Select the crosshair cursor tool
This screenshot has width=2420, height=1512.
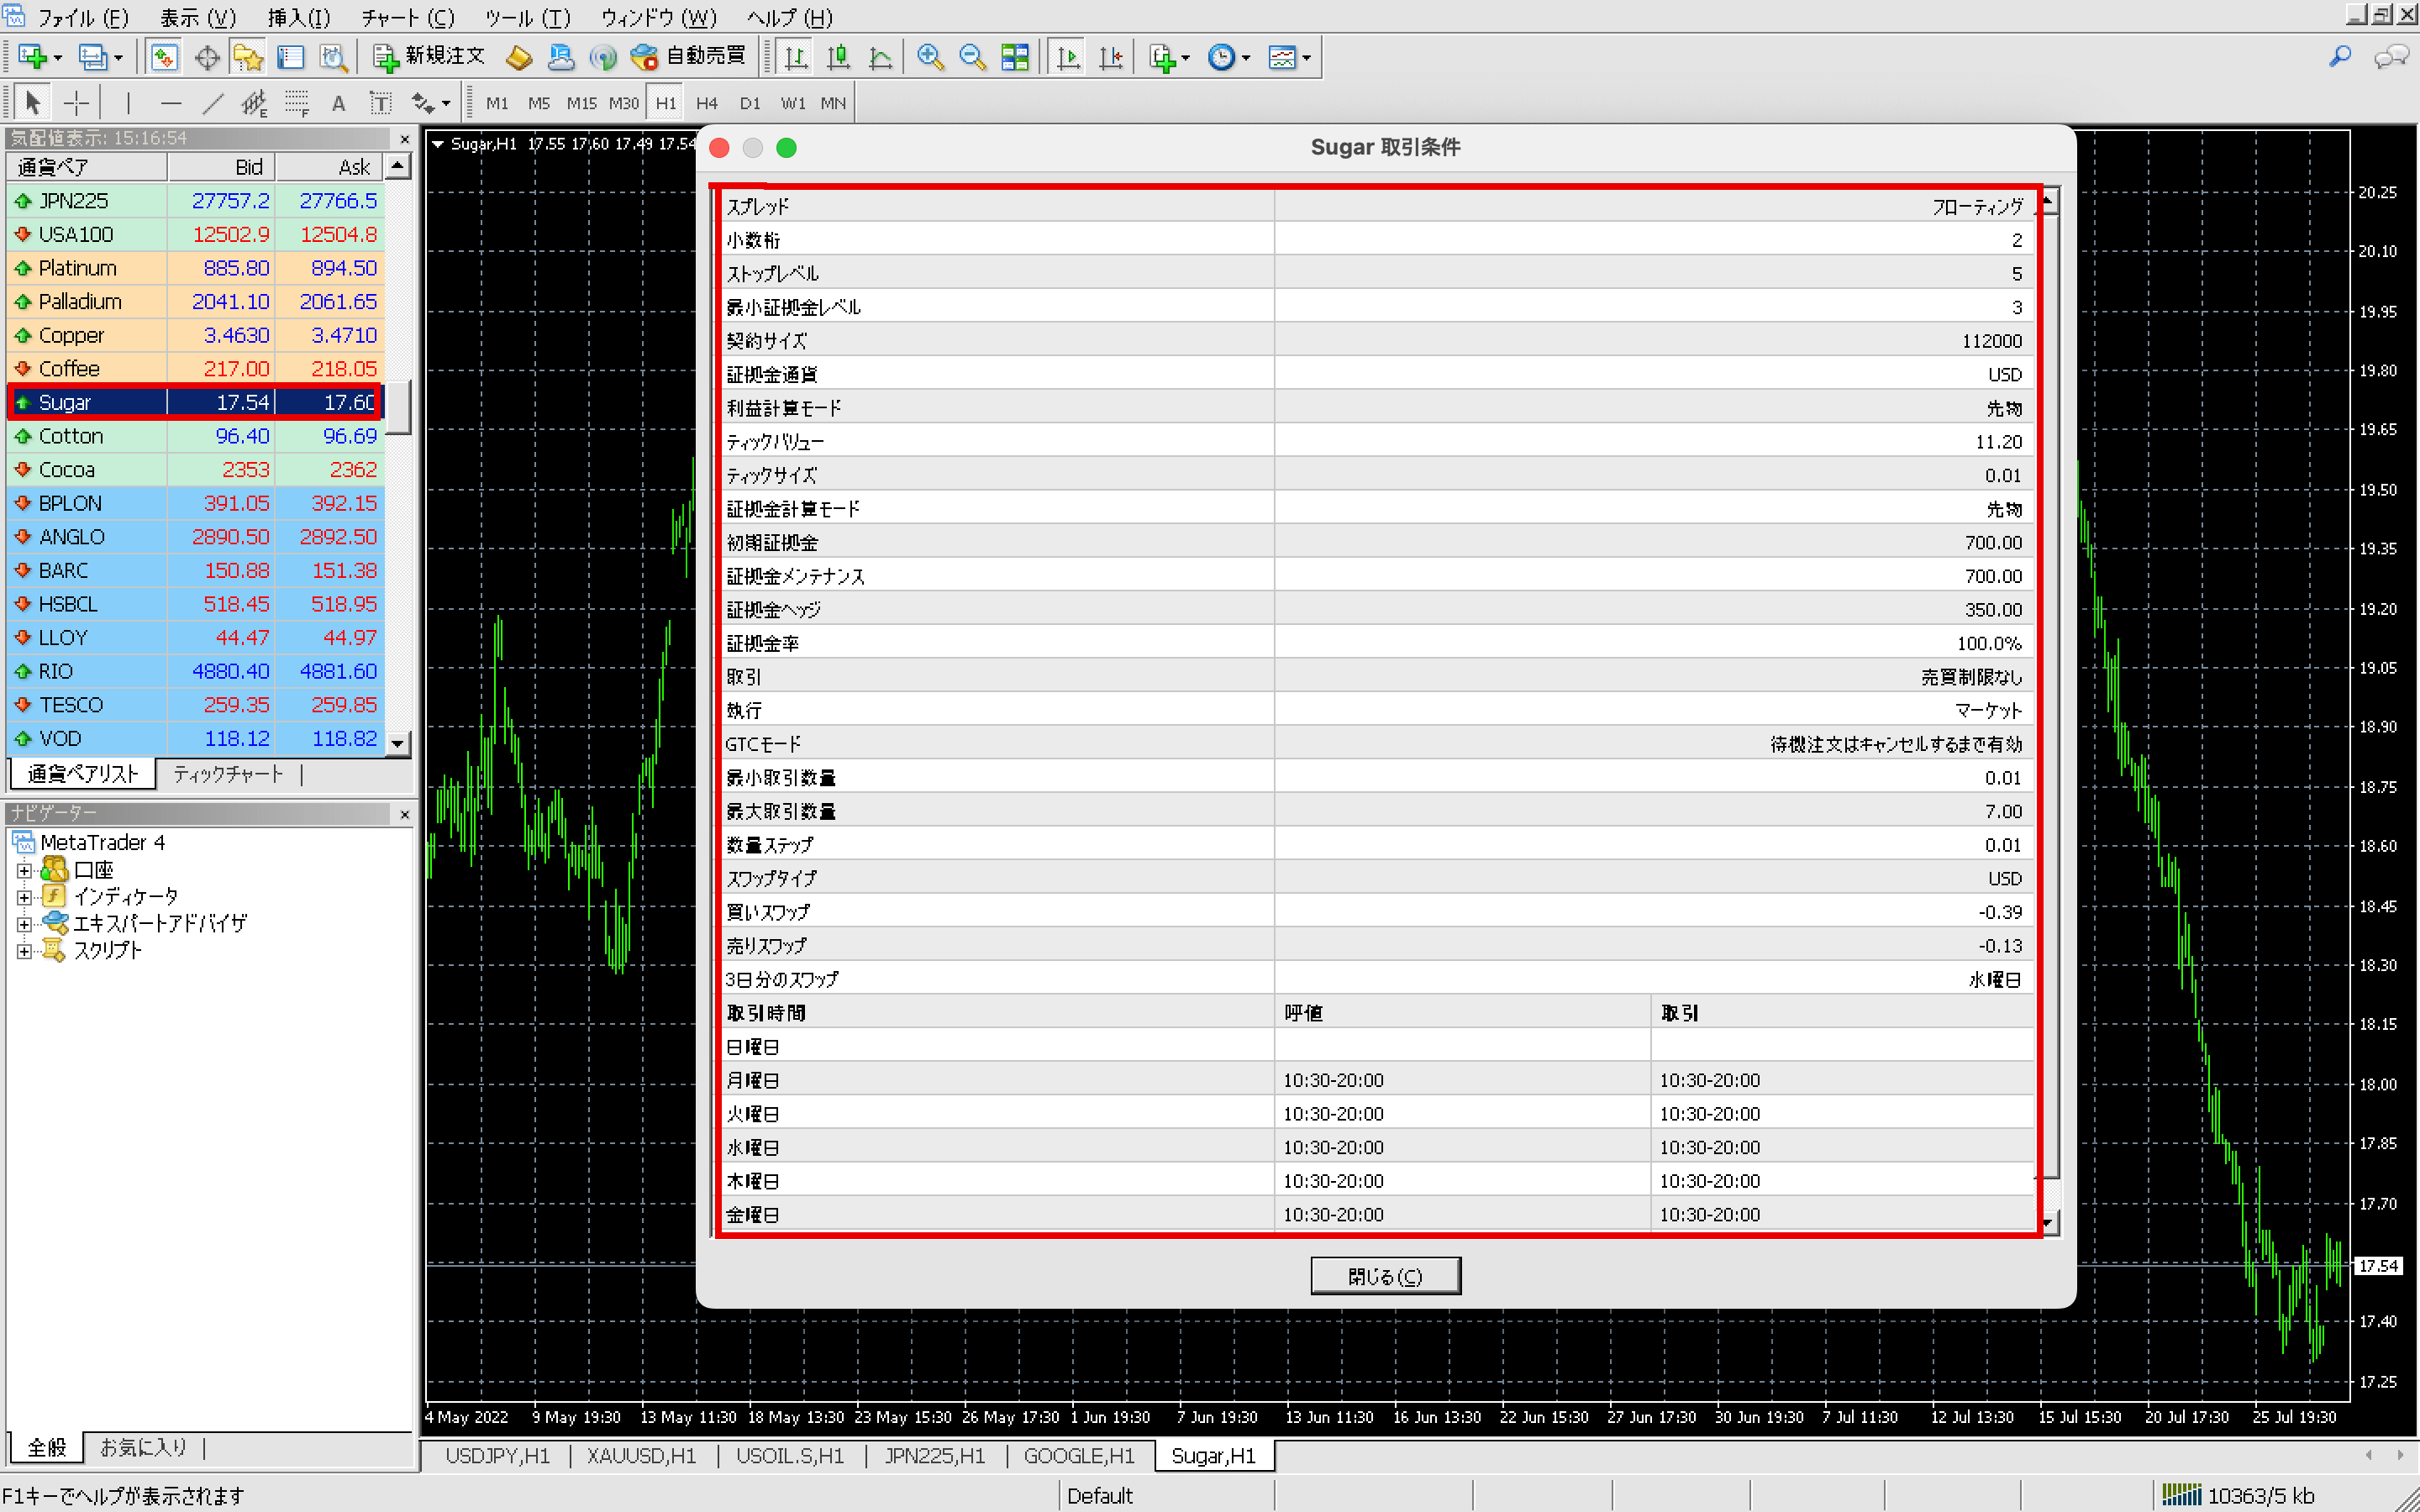[76, 103]
